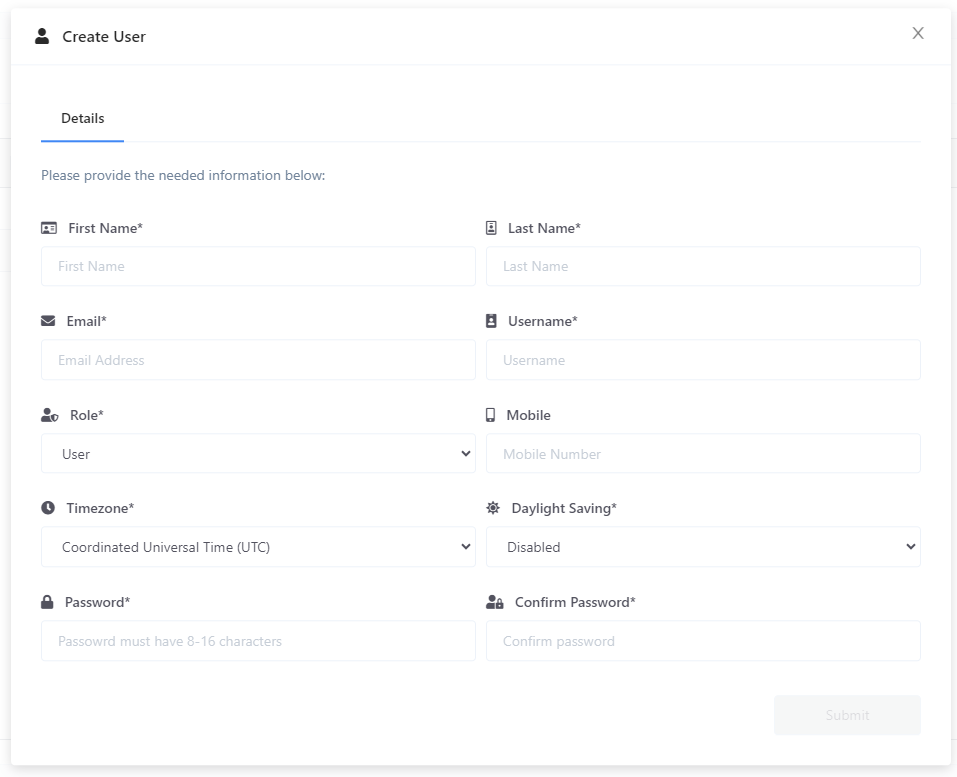Click the 'Please provide the needed information below:' text
The height and width of the screenshot is (777, 957).
[x=183, y=175]
